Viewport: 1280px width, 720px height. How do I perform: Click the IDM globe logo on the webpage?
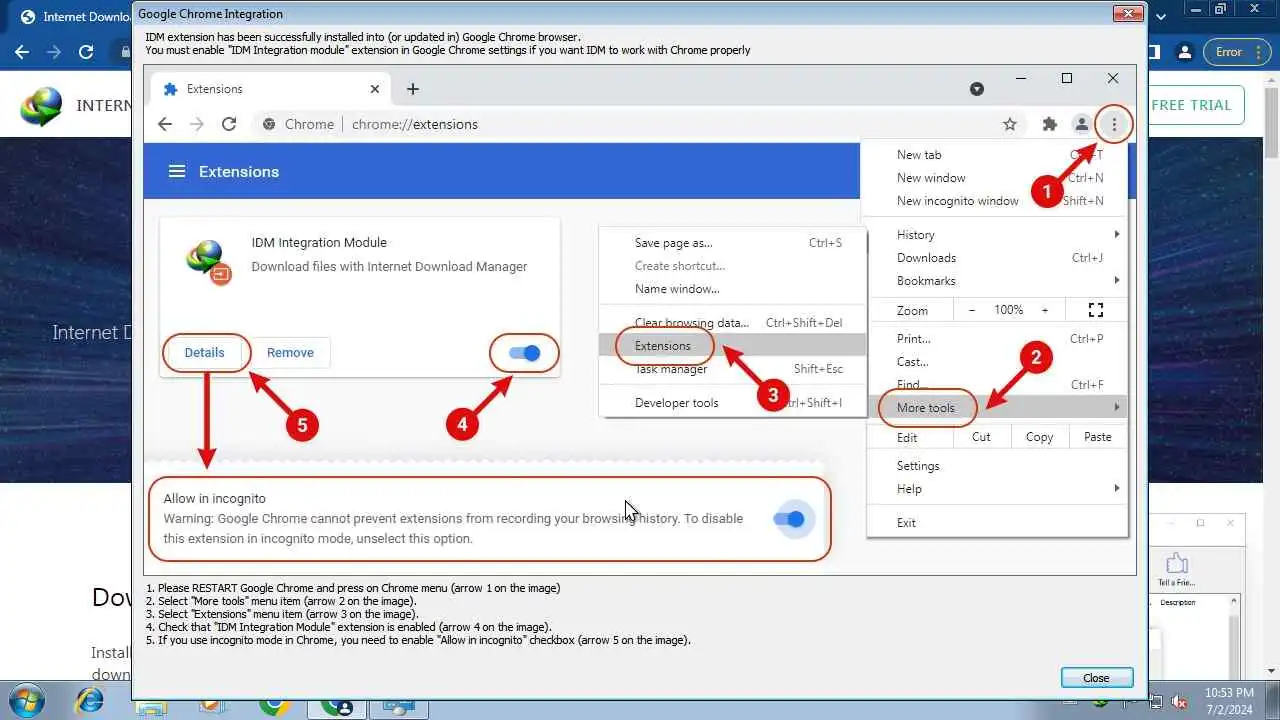(x=41, y=106)
